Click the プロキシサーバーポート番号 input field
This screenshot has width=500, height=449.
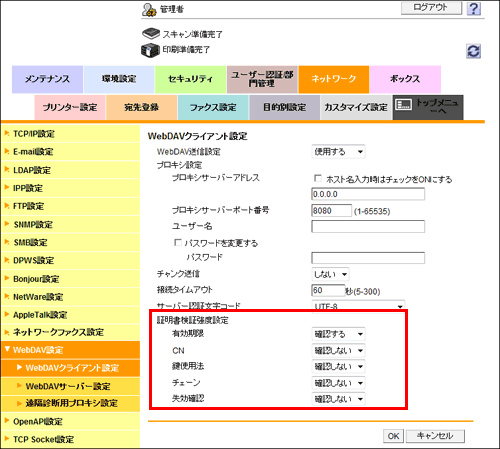pos(331,211)
